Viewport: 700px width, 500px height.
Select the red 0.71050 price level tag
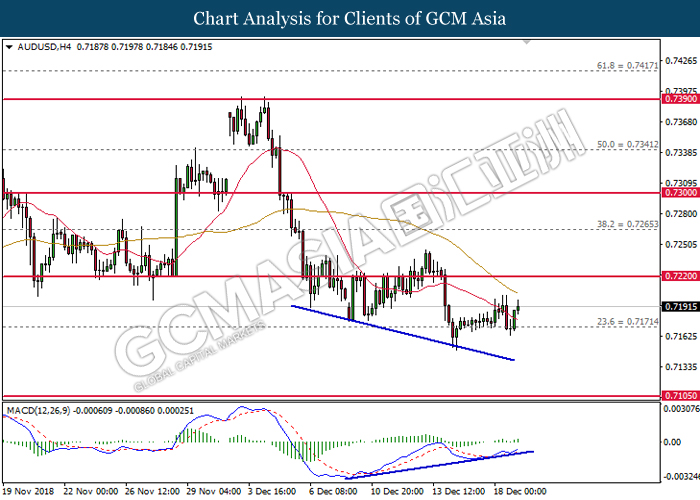click(x=680, y=396)
